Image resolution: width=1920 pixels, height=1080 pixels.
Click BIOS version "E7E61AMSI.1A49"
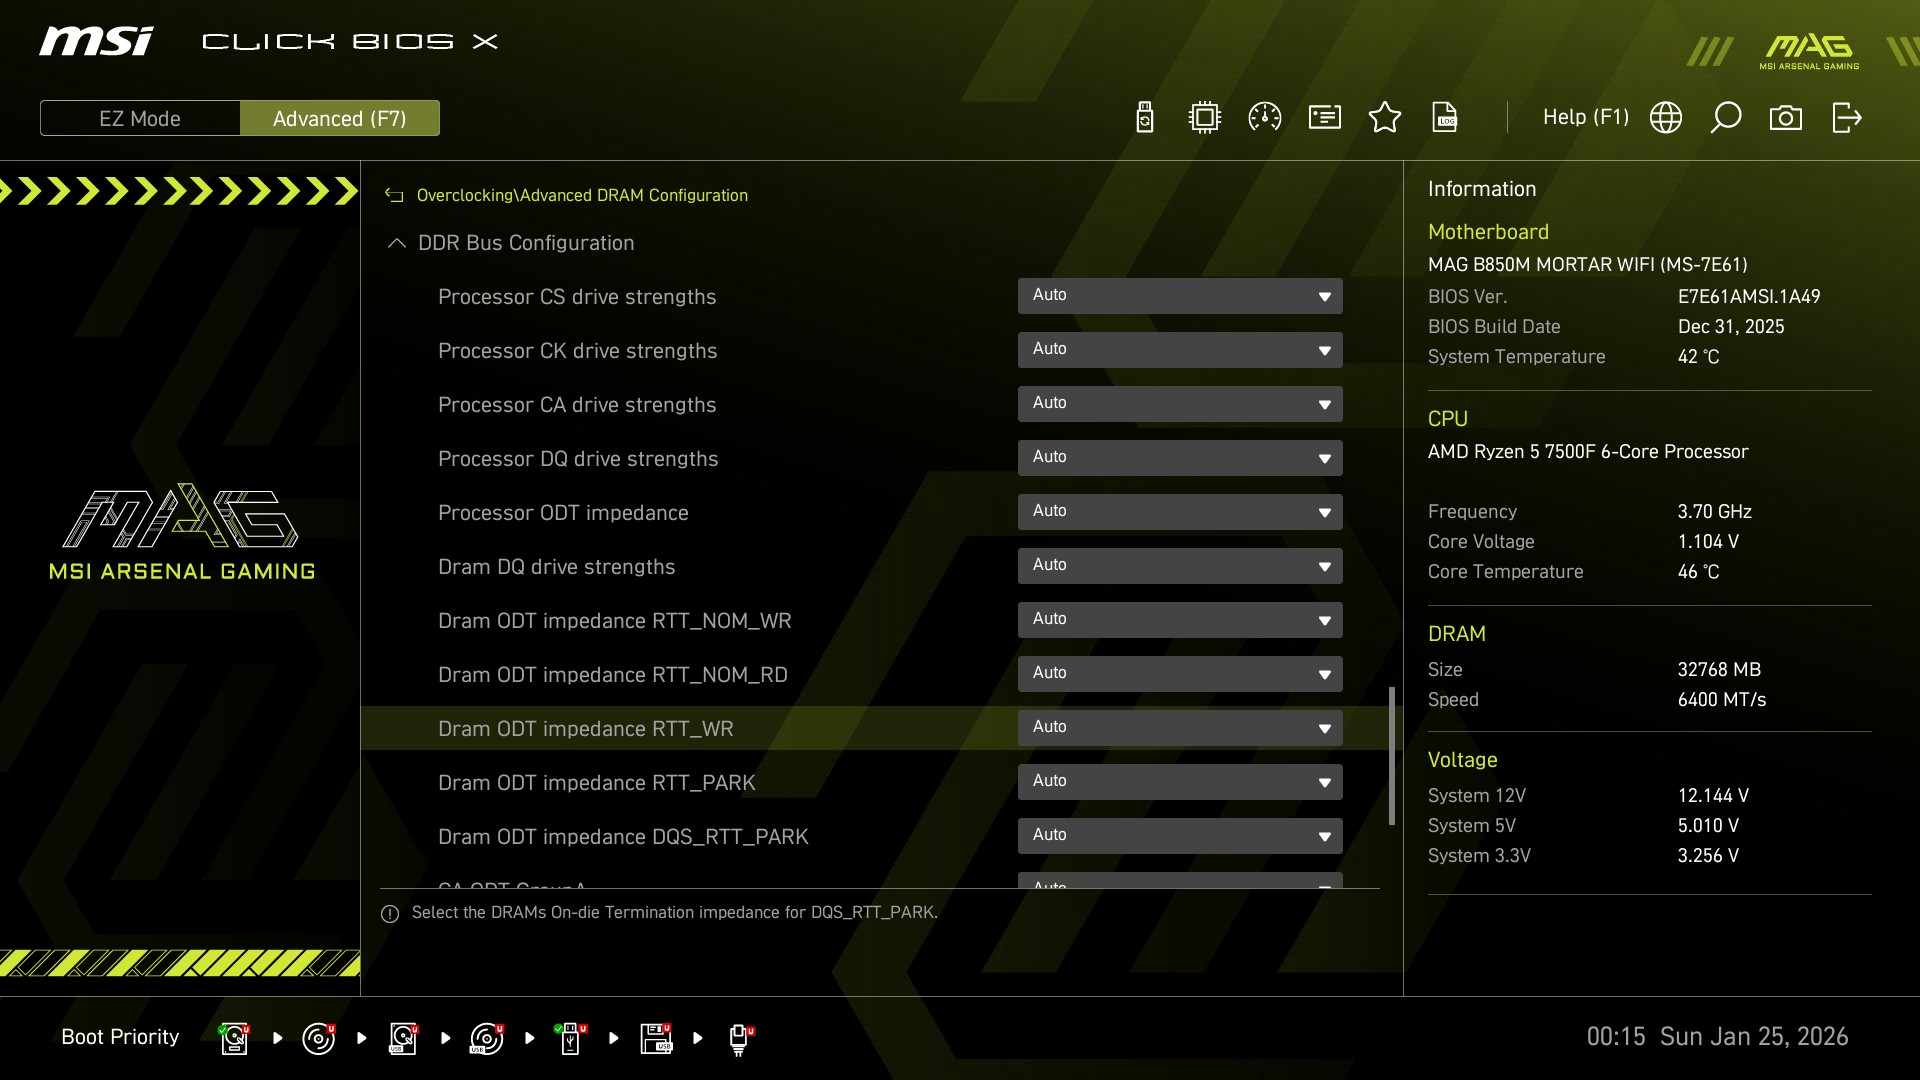(x=1749, y=297)
